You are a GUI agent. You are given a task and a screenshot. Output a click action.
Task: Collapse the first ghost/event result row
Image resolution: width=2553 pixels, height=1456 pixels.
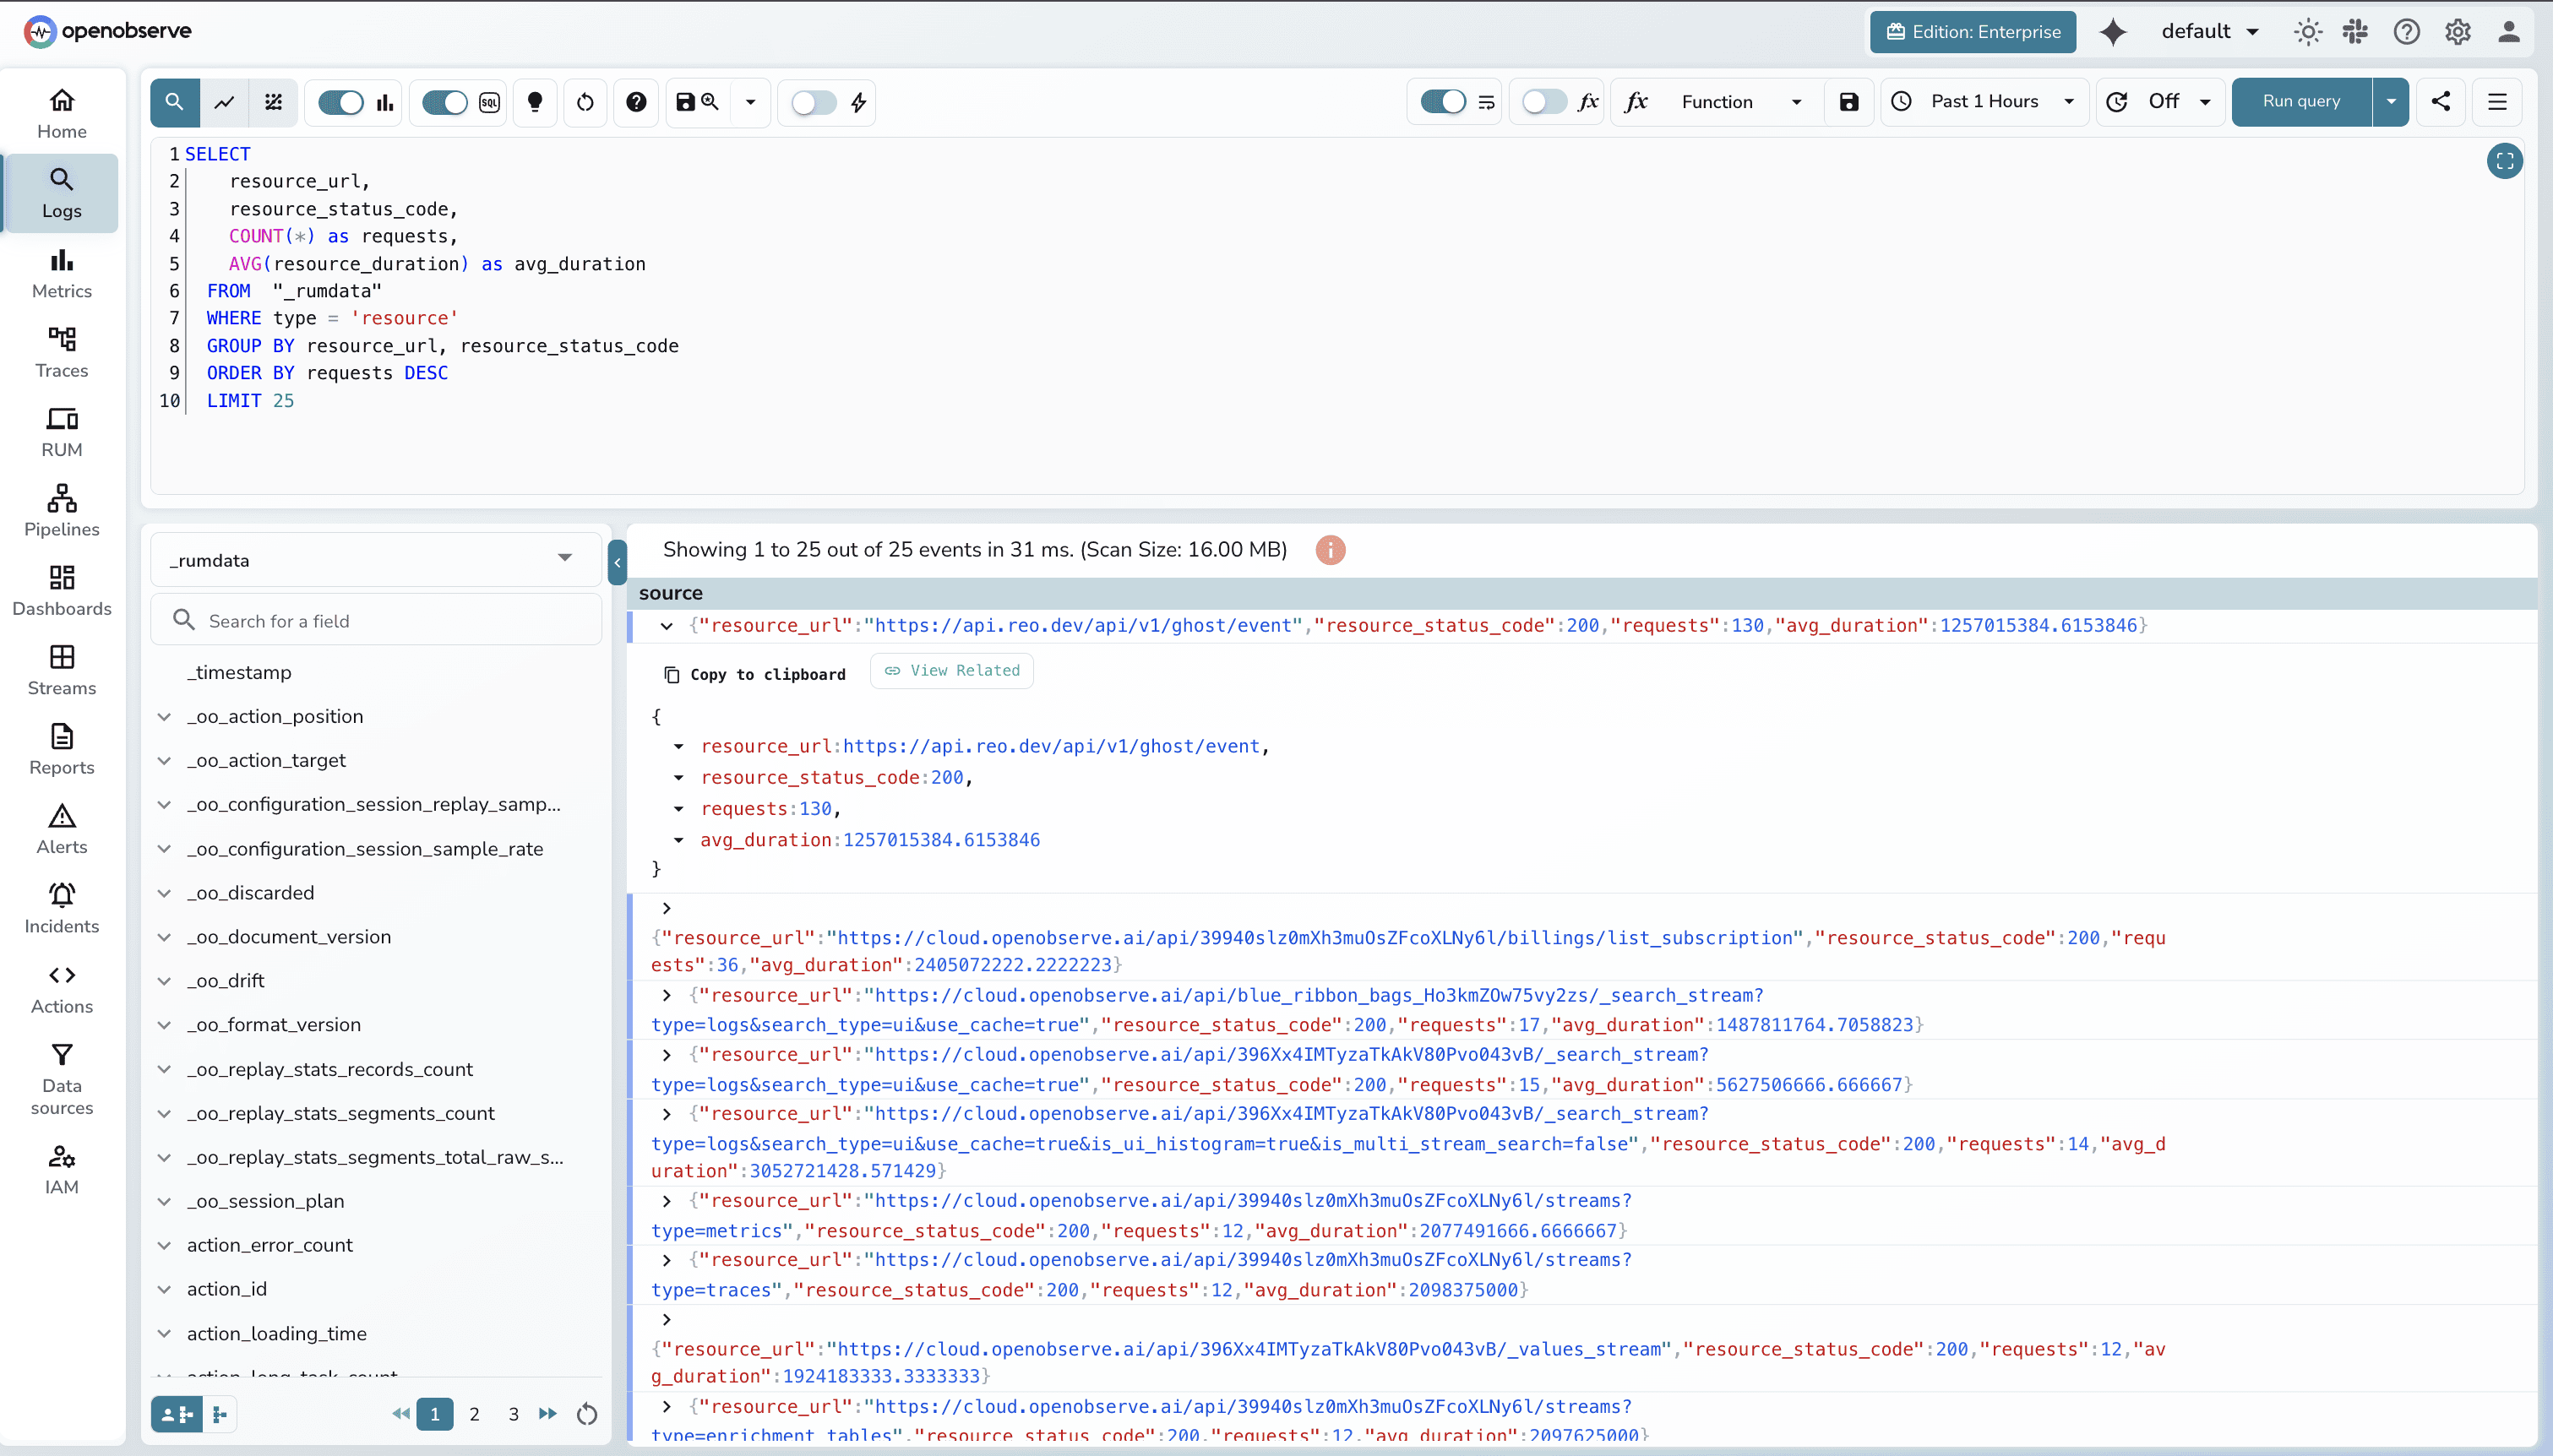tap(666, 625)
